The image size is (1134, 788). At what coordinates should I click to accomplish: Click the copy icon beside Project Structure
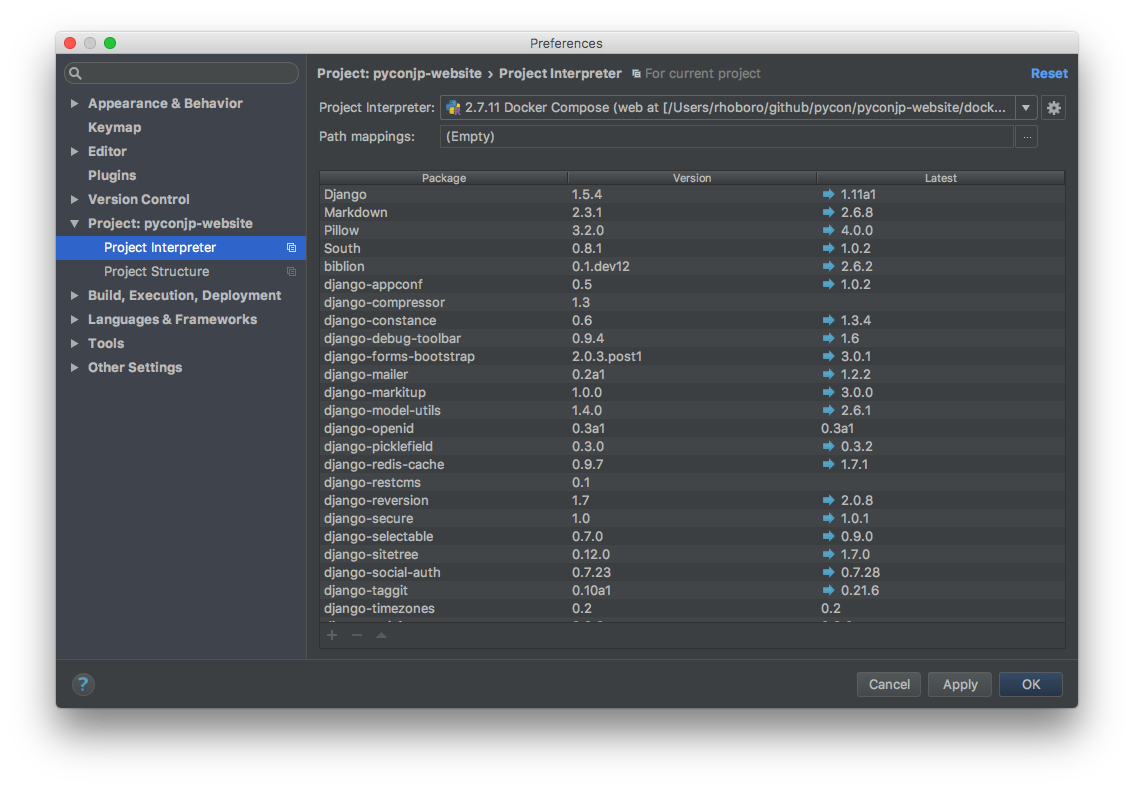coord(291,272)
